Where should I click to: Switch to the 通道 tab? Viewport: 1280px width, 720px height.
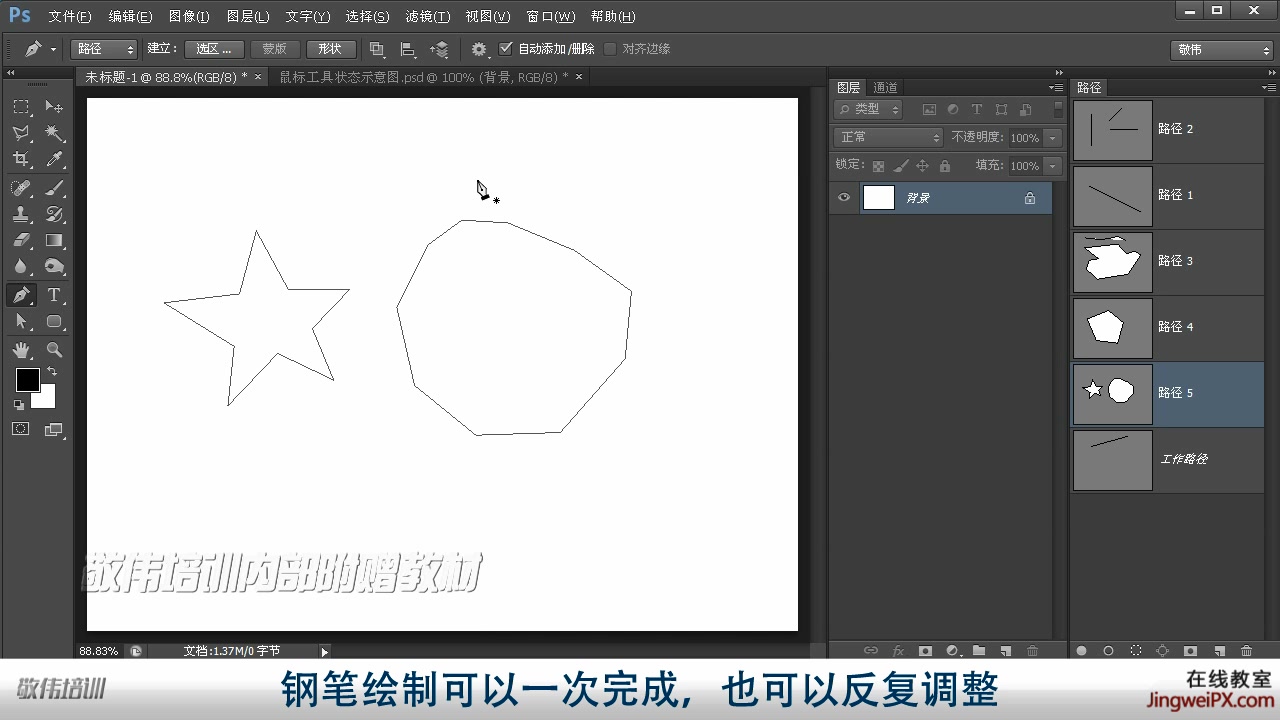coord(884,87)
